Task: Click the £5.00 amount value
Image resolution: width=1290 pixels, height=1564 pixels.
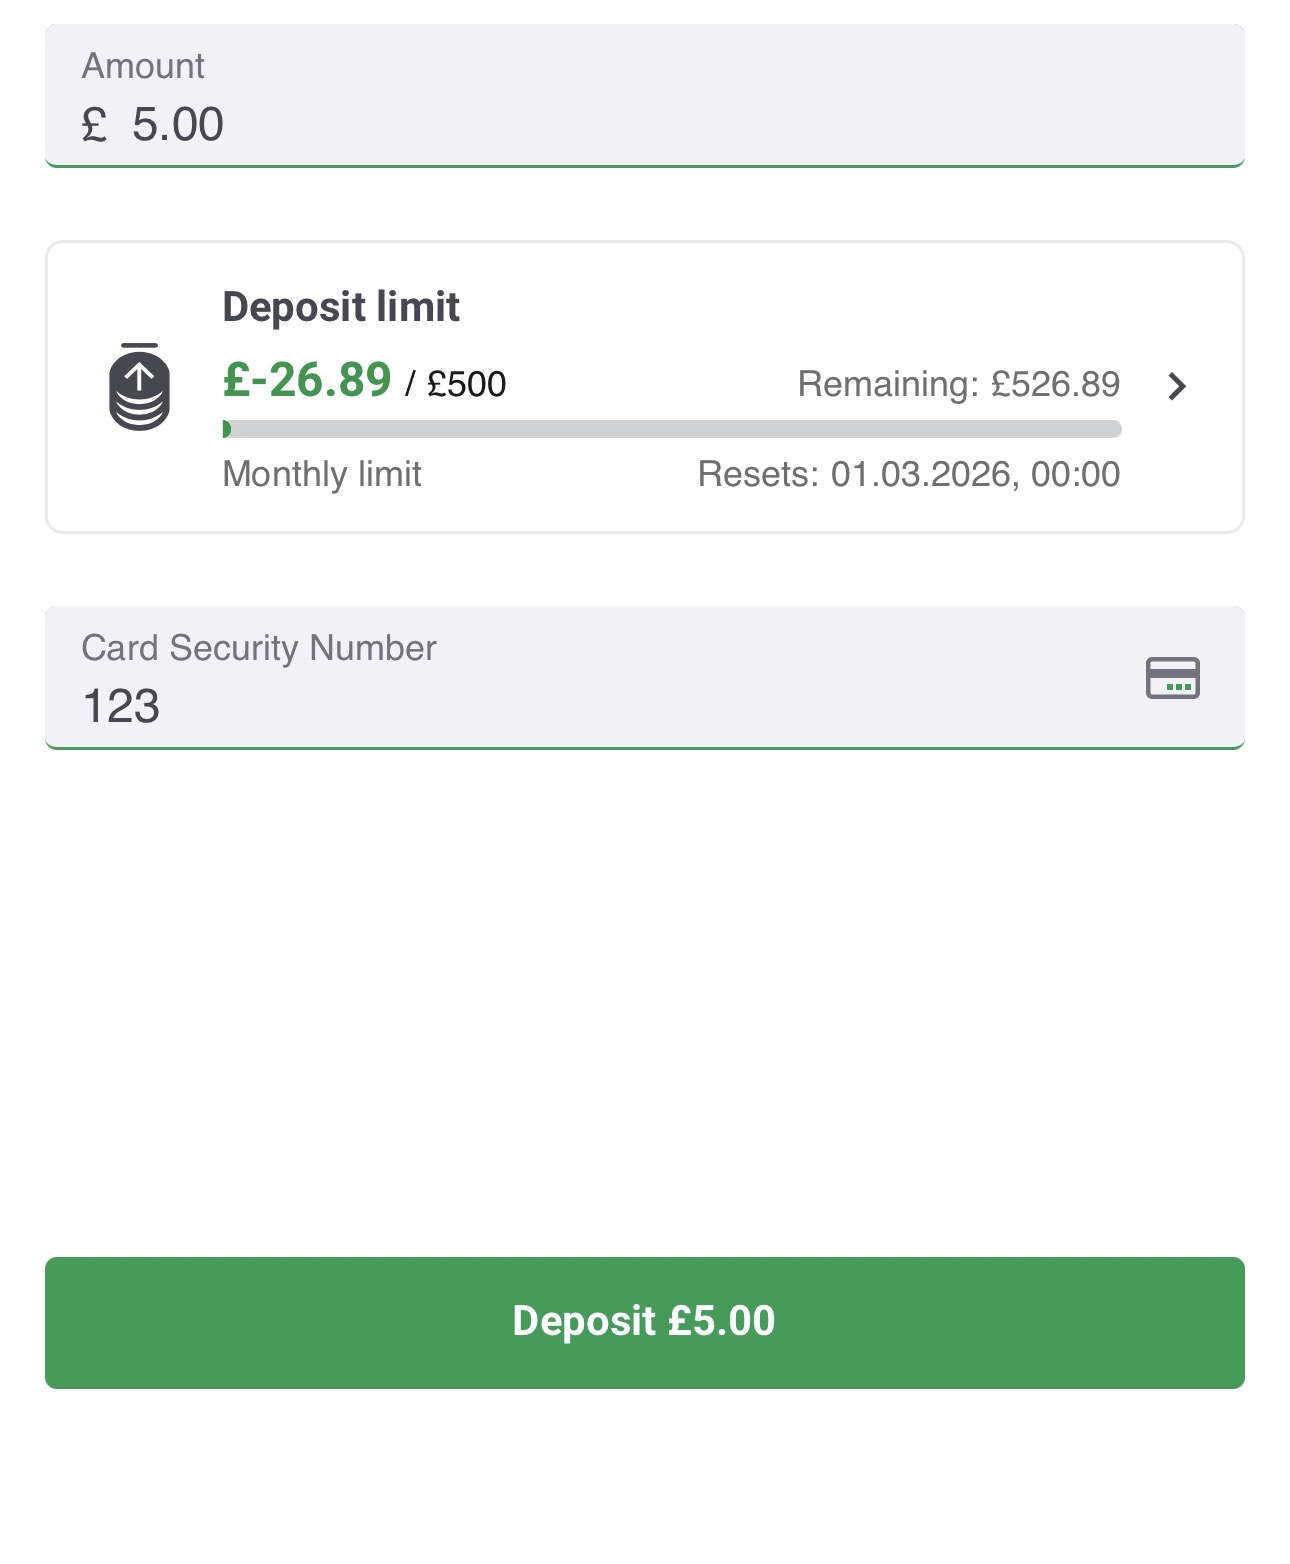Action: 178,124
